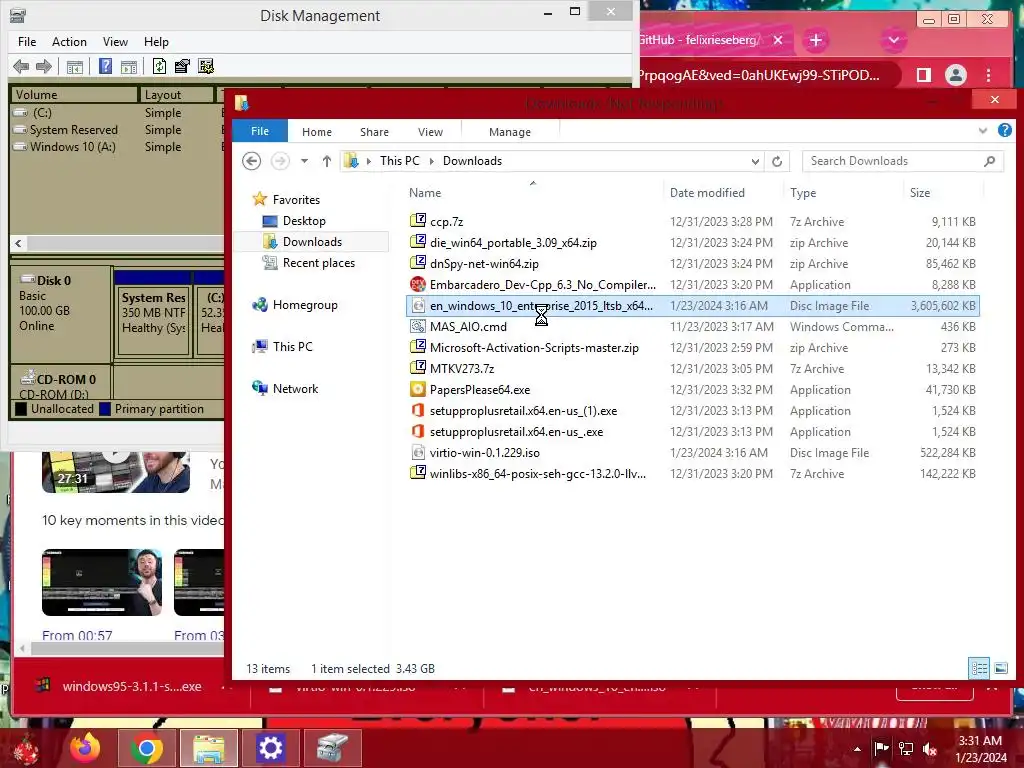Screen dimensions: 1024x768
Task: Open Chrome from the taskbar
Action: [146, 748]
